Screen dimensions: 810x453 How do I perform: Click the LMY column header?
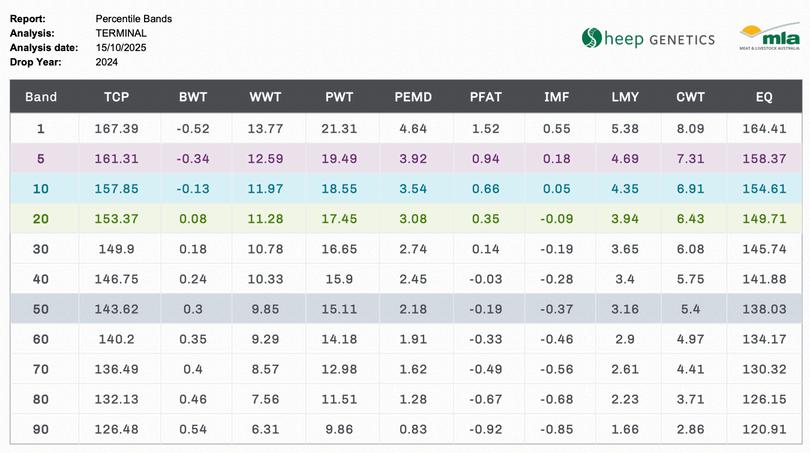click(625, 97)
